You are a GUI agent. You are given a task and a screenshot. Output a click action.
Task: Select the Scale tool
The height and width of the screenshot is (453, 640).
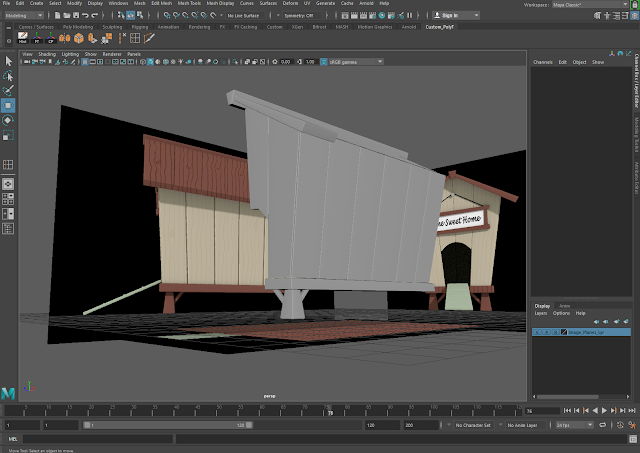tap(8, 135)
